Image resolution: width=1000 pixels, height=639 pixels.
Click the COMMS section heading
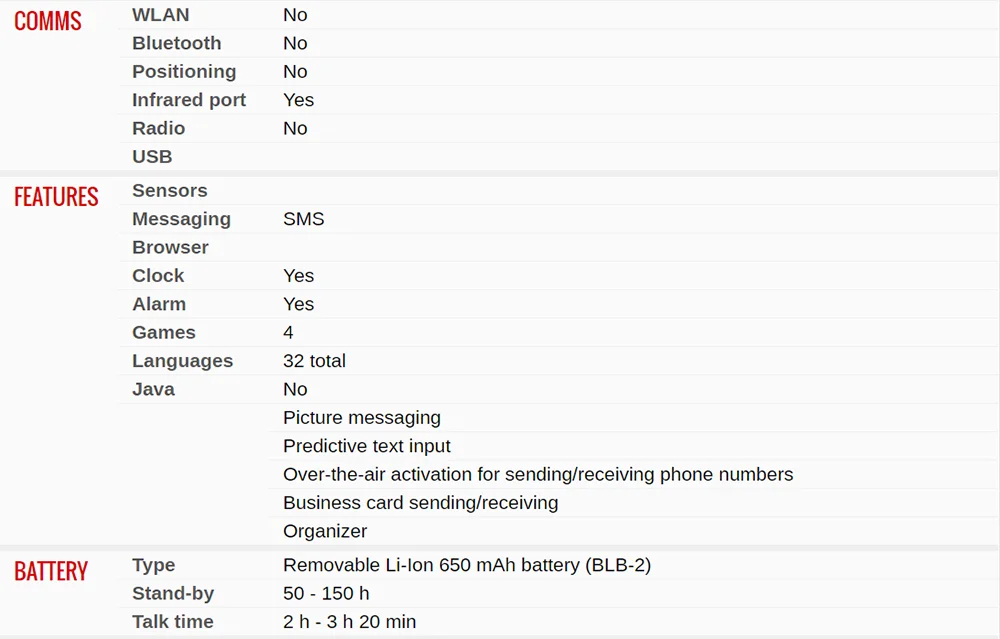click(48, 21)
